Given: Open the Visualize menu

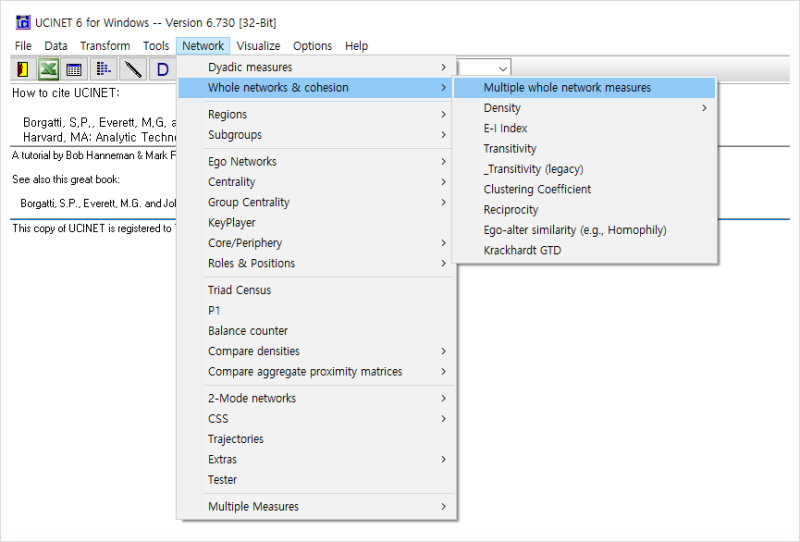Looking at the screenshot, I should point(258,46).
